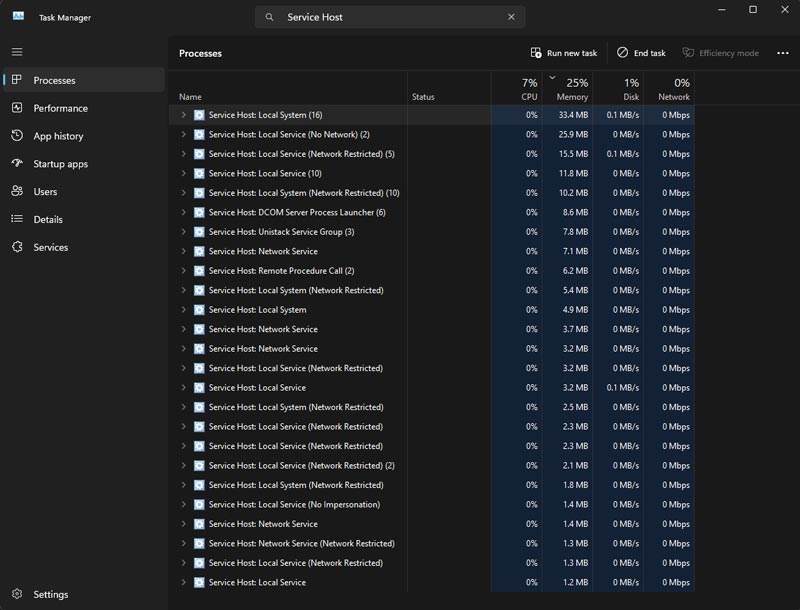800x610 pixels.
Task: Expand Local Service (No Network) (2)
Action: click(183, 135)
